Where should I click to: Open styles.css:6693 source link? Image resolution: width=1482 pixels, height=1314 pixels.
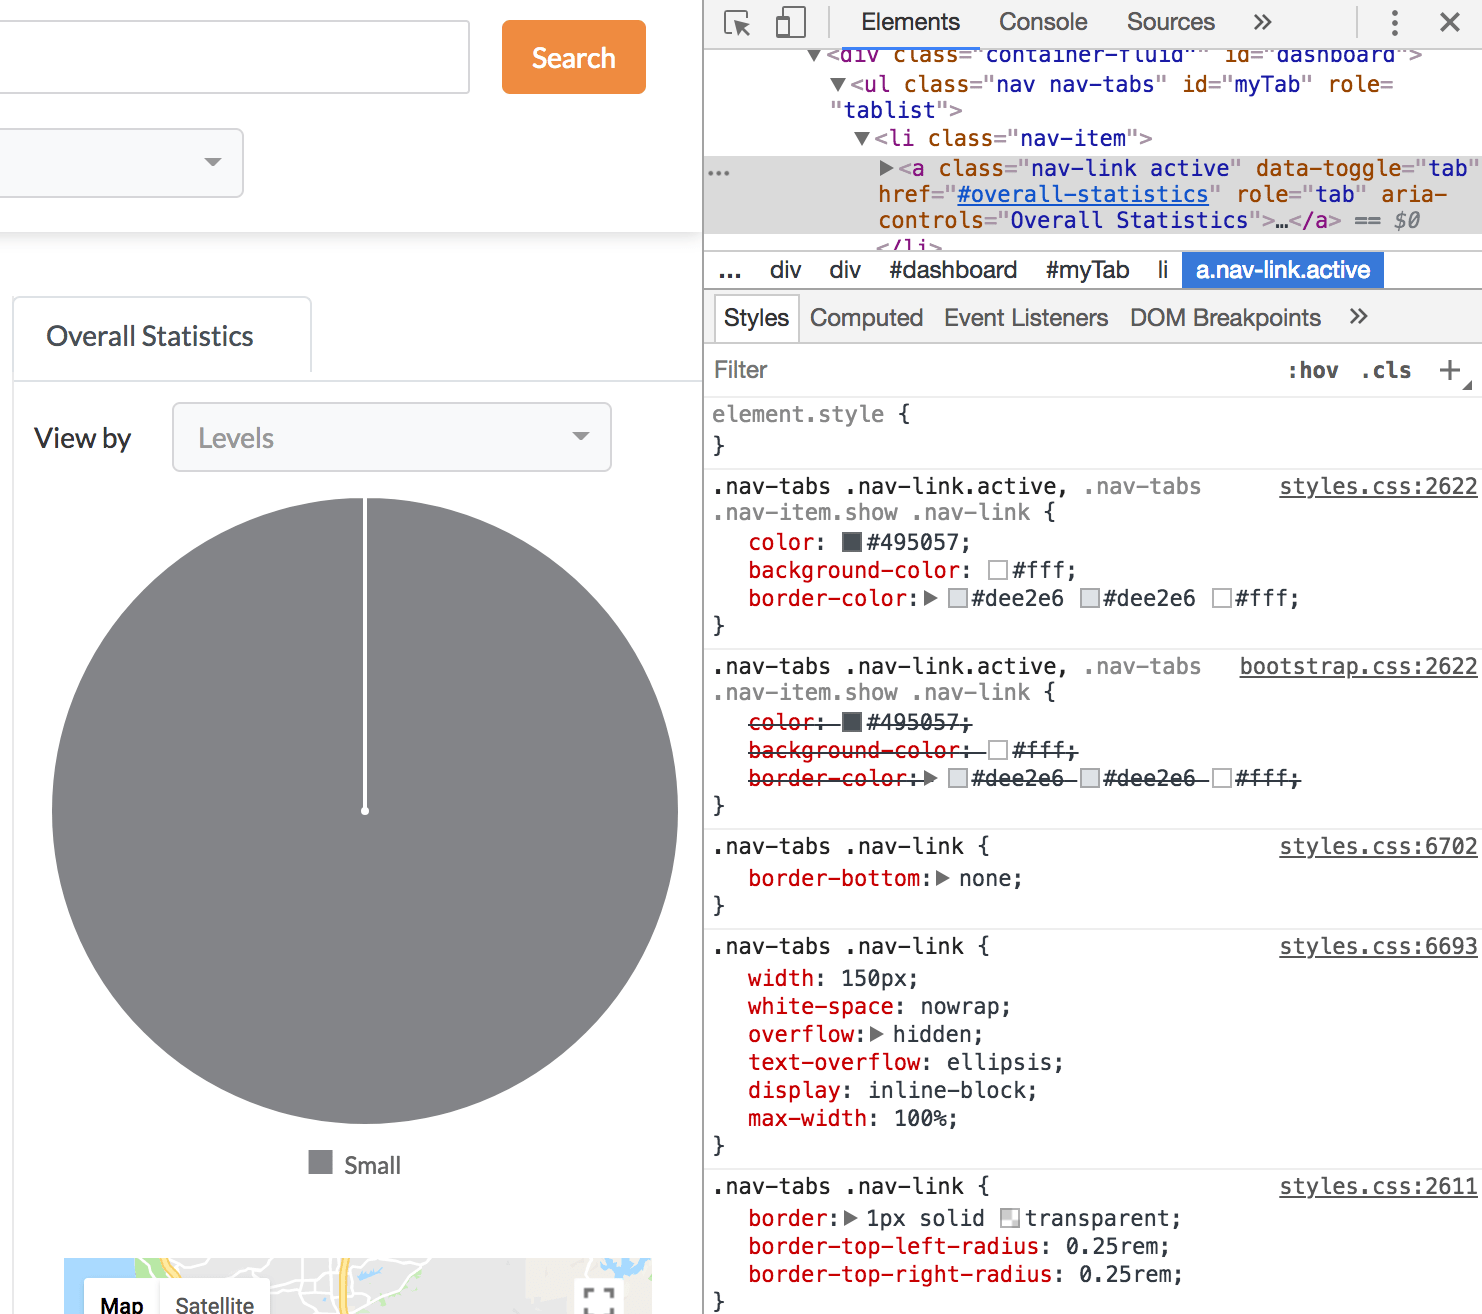coord(1378,947)
